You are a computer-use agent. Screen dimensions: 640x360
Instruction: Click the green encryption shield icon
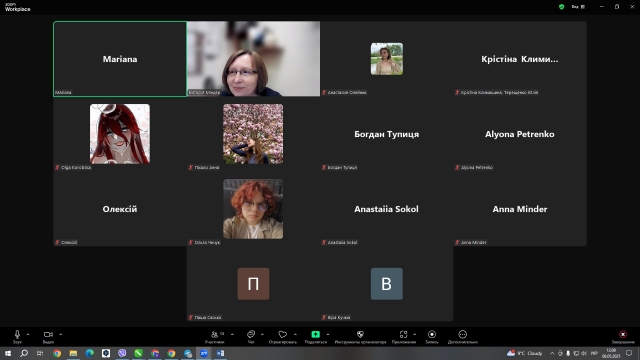[562, 7]
